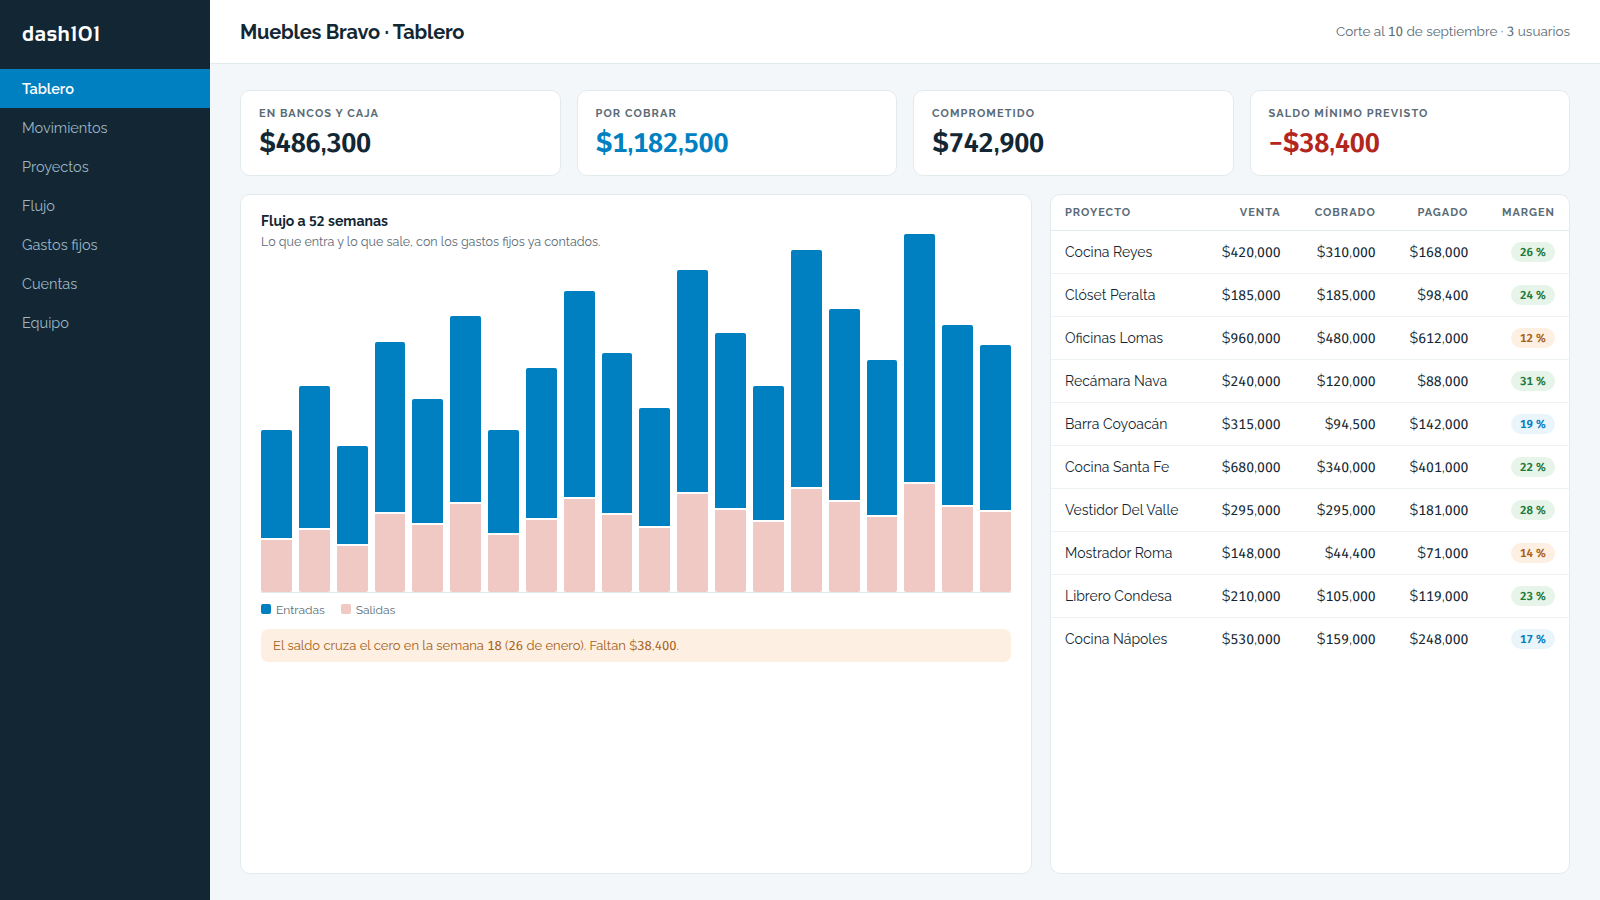Go to Proyectos in the sidebar
Screen dimensions: 1600x900
click(x=105, y=167)
